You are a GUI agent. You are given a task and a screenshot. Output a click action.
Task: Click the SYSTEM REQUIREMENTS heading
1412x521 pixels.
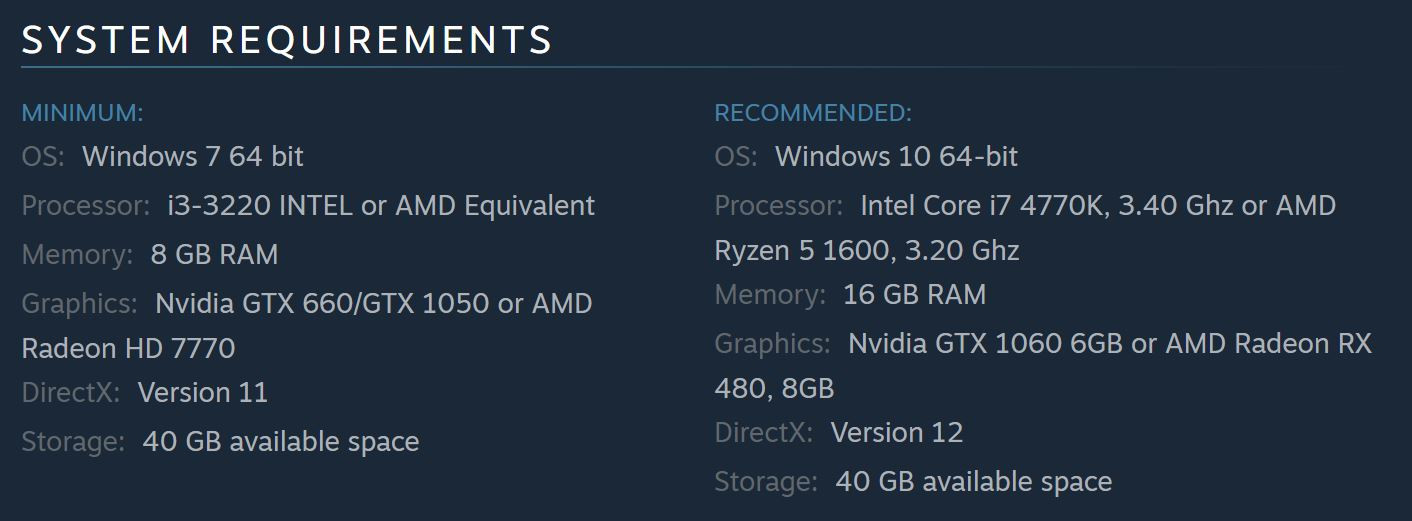coord(287,40)
